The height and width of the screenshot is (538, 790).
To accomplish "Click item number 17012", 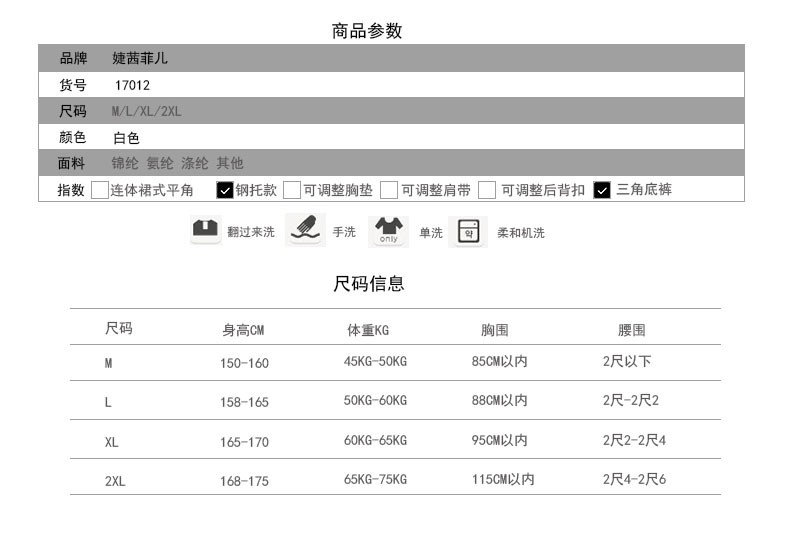I will pos(131,85).
